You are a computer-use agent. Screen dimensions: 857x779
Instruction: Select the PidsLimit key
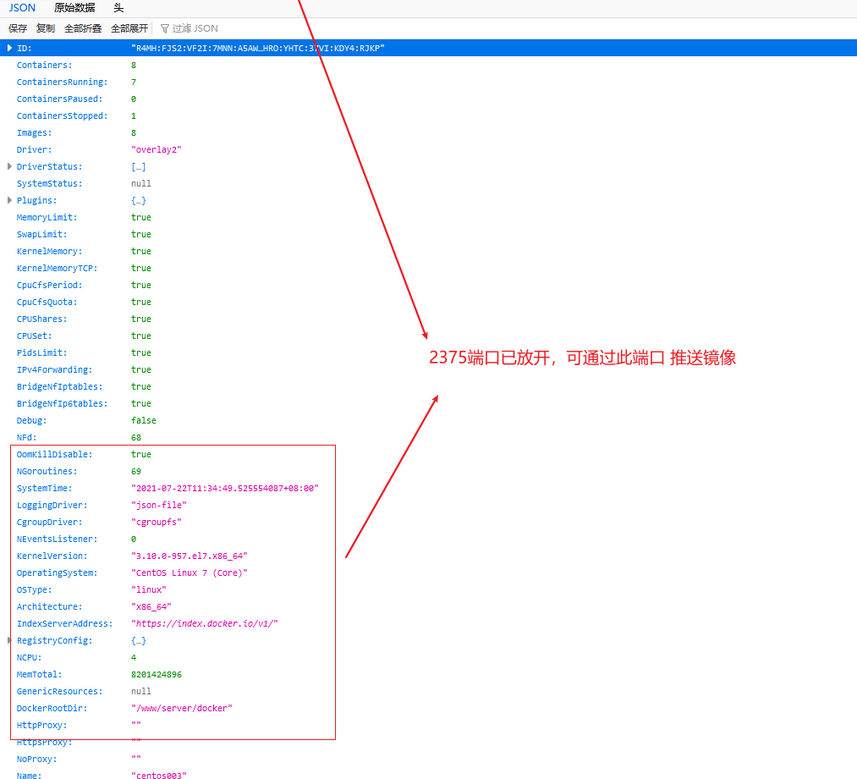pyautogui.click(x=42, y=353)
